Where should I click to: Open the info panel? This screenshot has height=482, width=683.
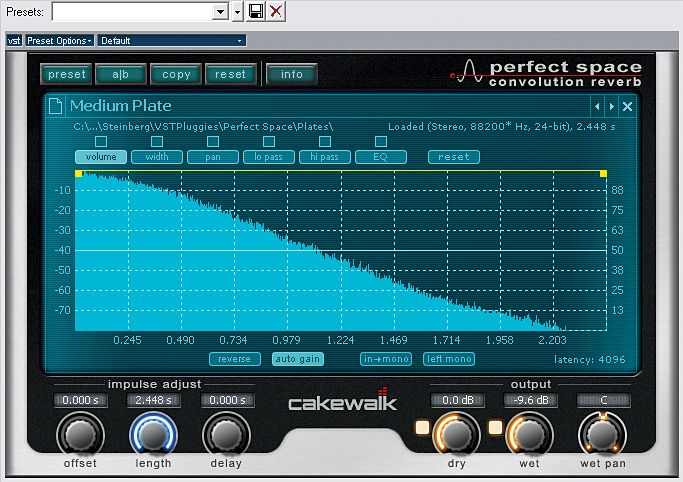coord(291,74)
